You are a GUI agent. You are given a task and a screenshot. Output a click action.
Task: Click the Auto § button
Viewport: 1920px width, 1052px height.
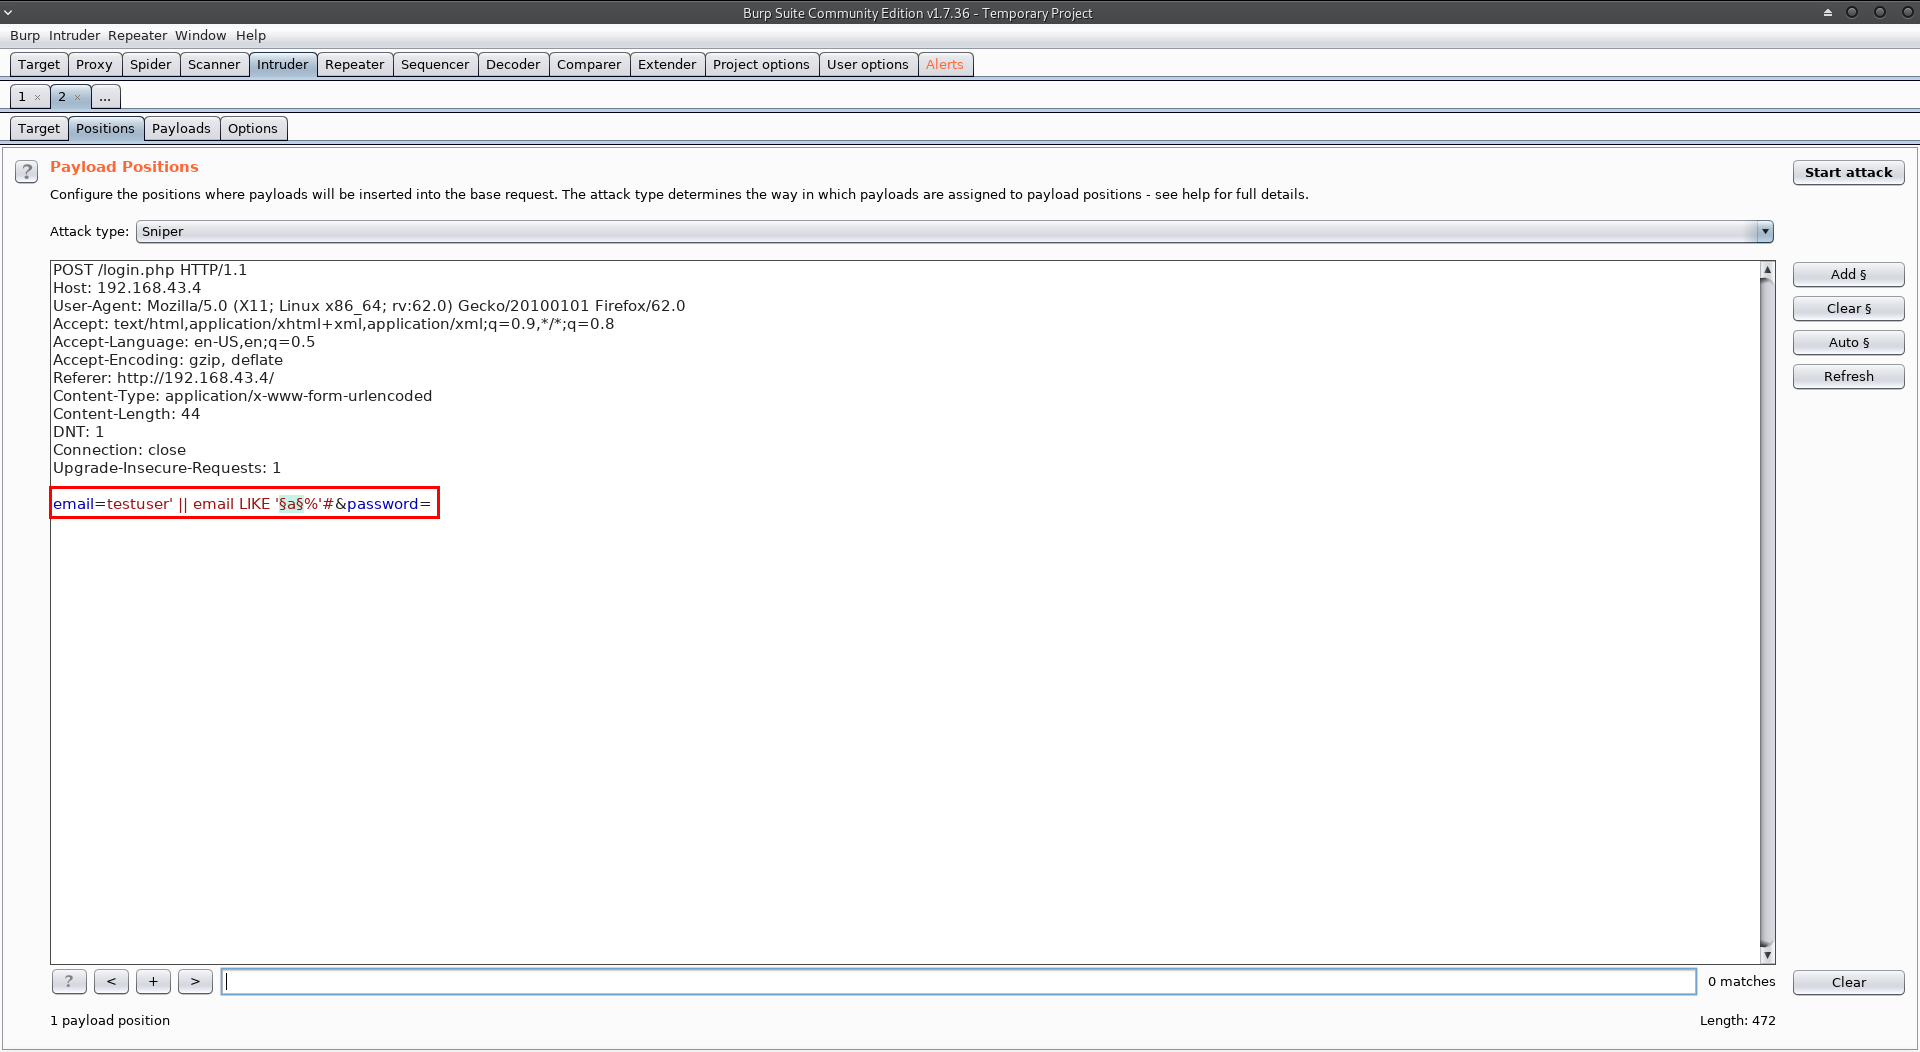point(1848,343)
